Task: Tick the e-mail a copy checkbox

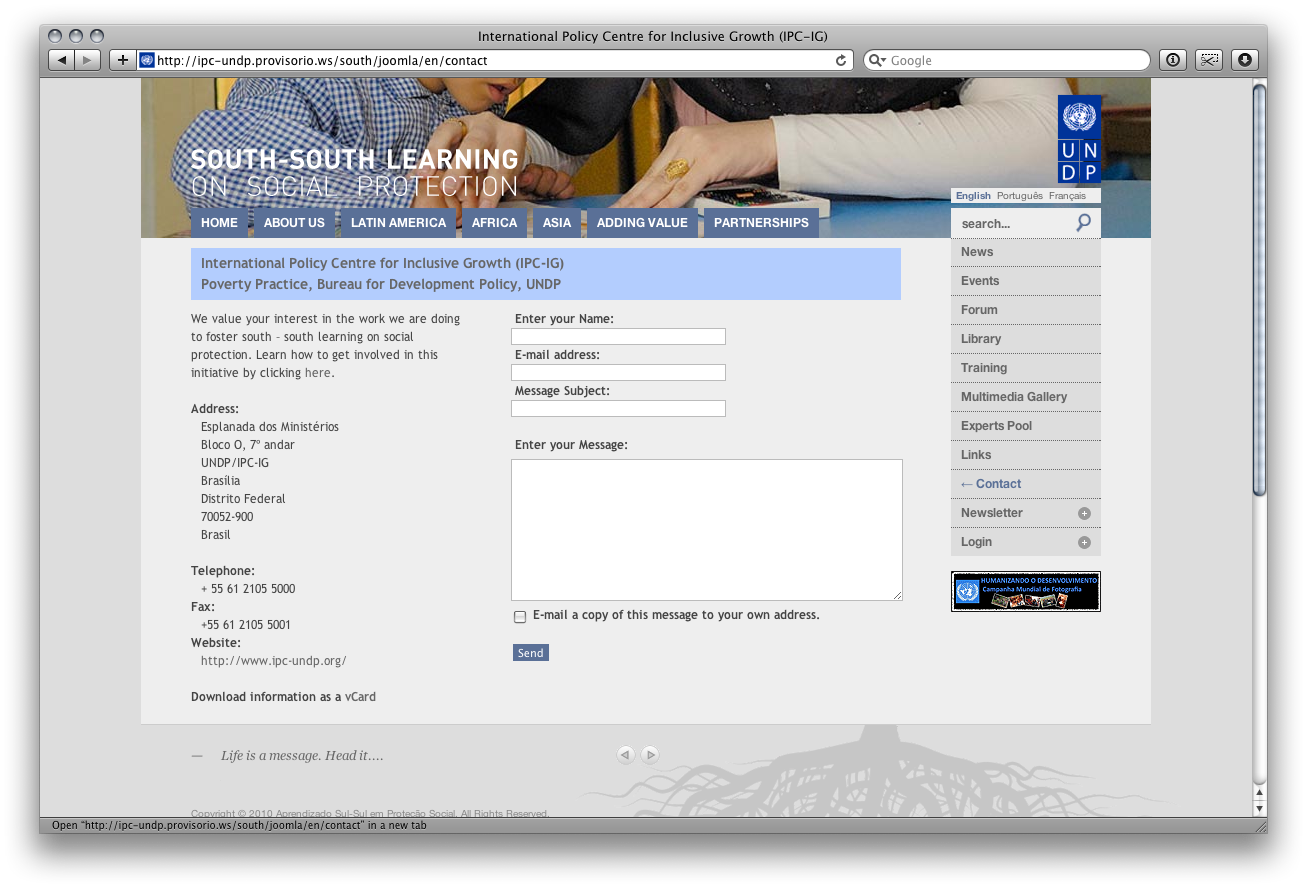Action: coord(520,617)
